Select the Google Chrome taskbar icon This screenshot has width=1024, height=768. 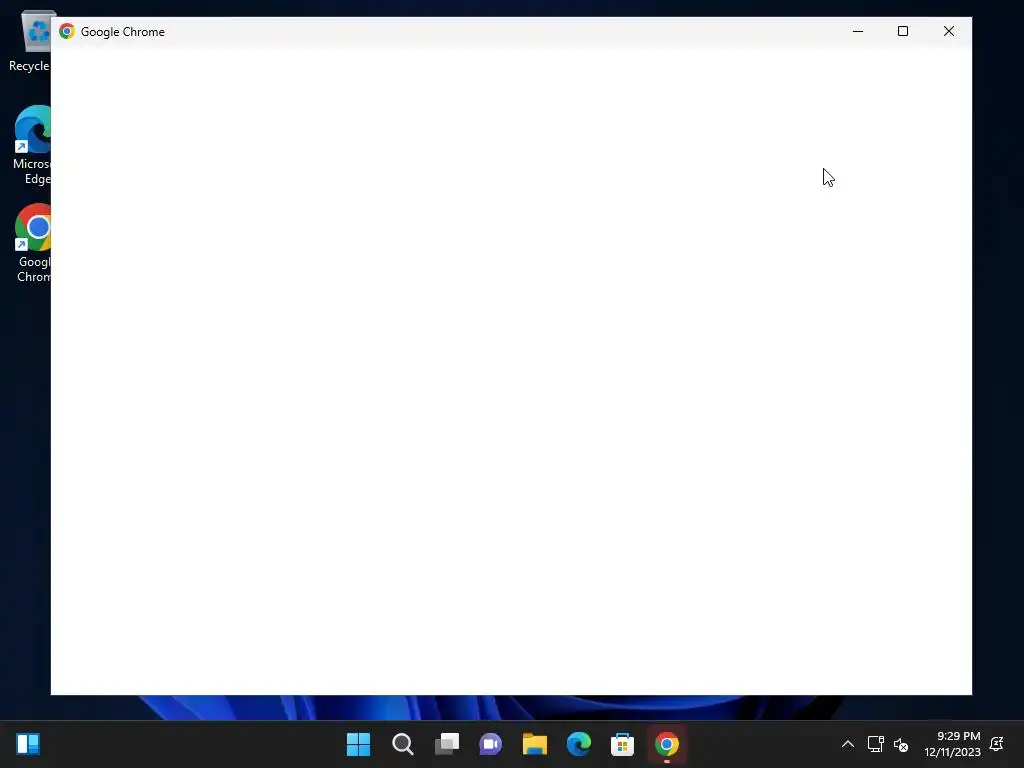point(667,744)
